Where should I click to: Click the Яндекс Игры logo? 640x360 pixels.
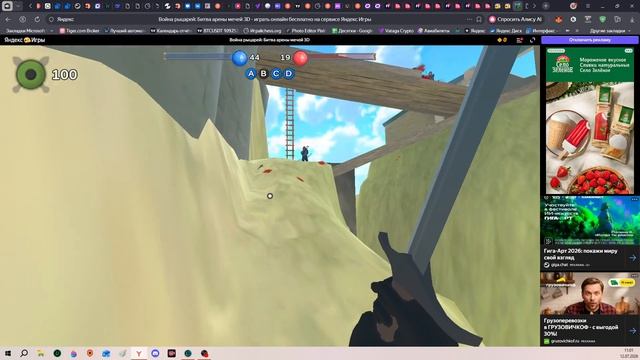click(x=24, y=40)
